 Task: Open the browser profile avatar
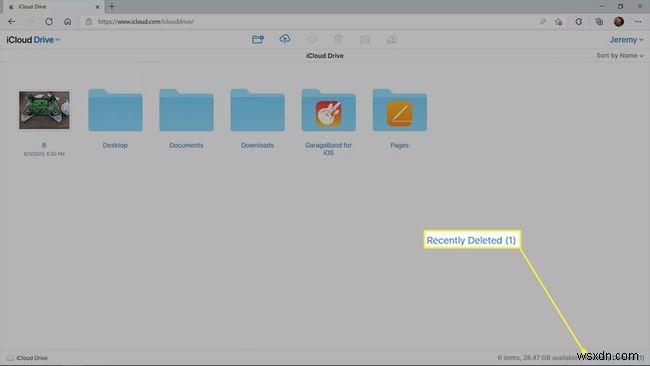[619, 22]
